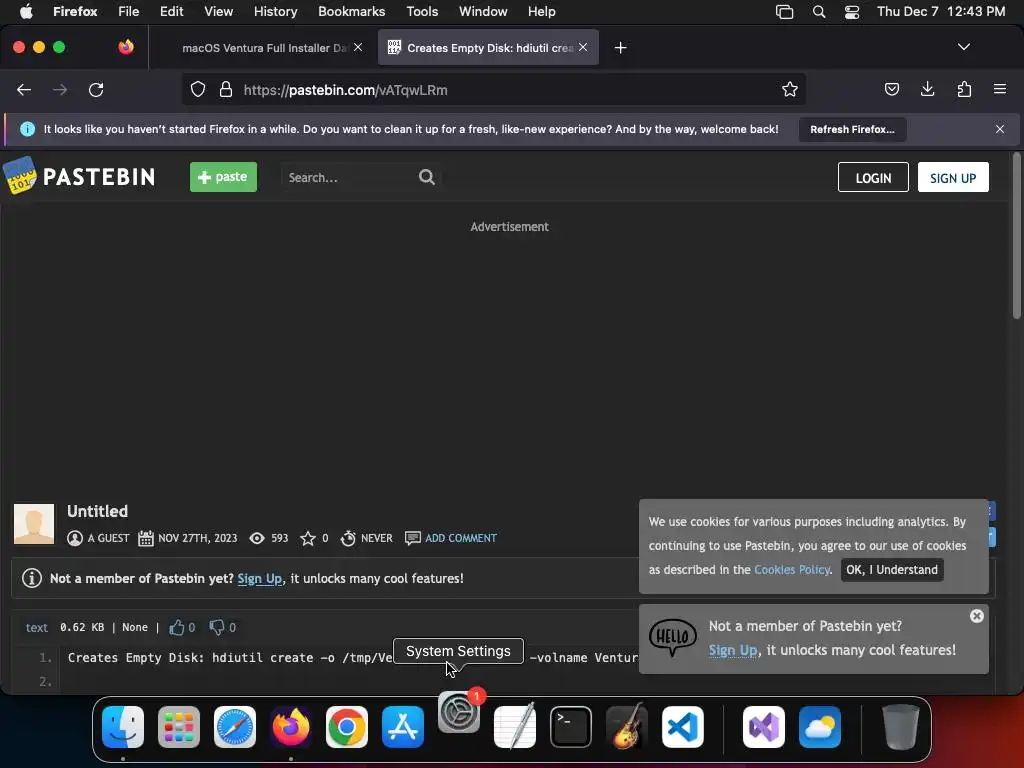Launch Visual Studio Code from the Dock
The image size is (1024, 768).
[682, 727]
